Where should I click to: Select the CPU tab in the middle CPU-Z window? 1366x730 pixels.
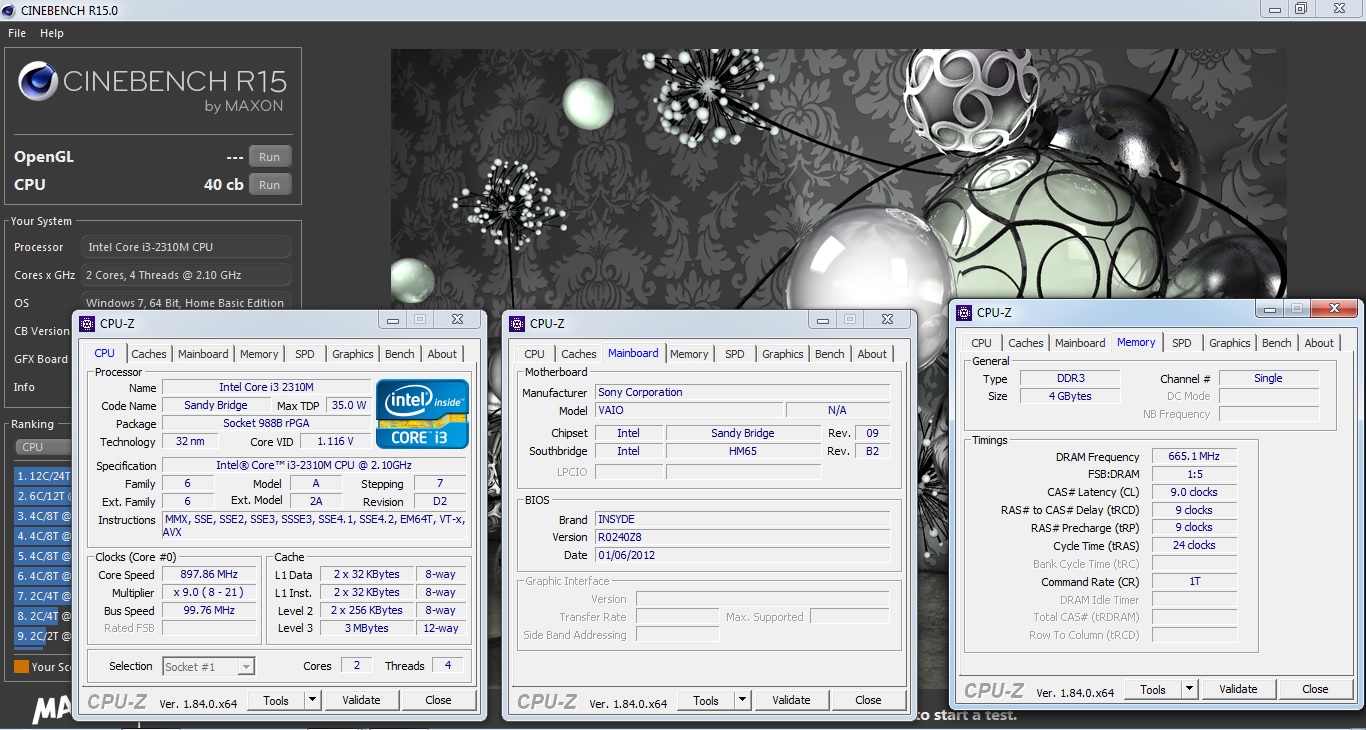coord(535,354)
